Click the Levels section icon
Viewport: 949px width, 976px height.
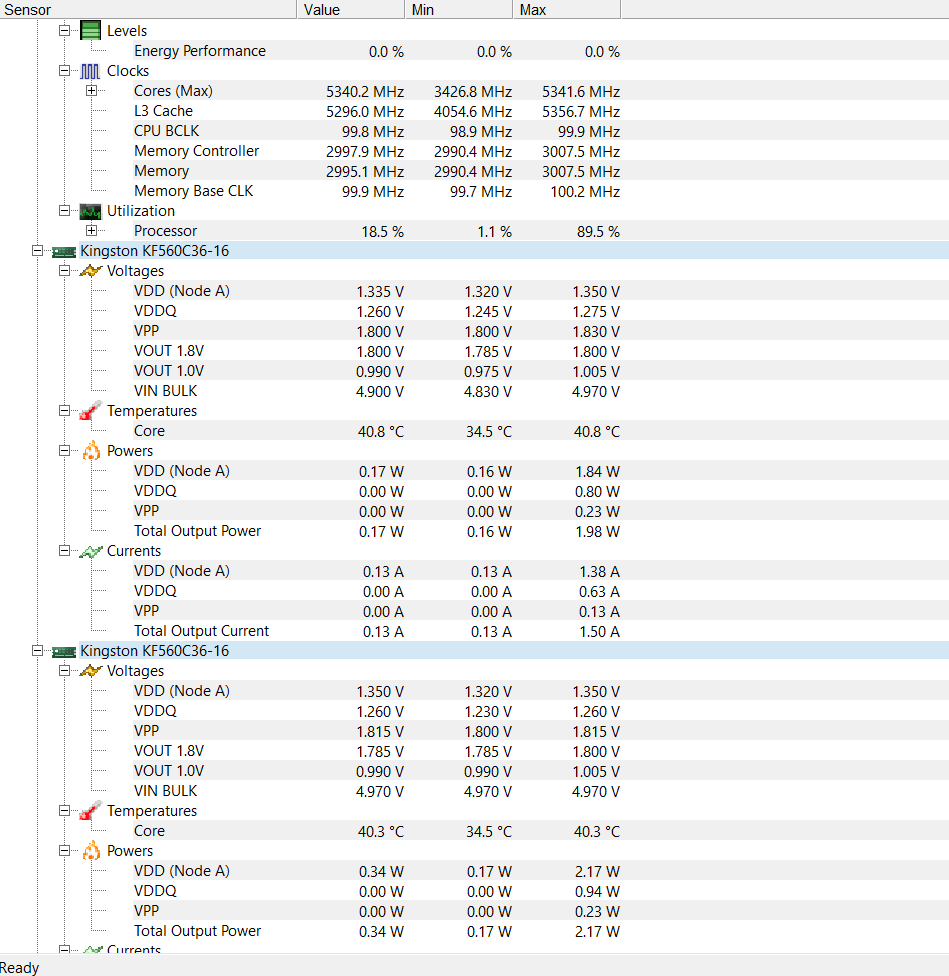pyautogui.click(x=90, y=30)
